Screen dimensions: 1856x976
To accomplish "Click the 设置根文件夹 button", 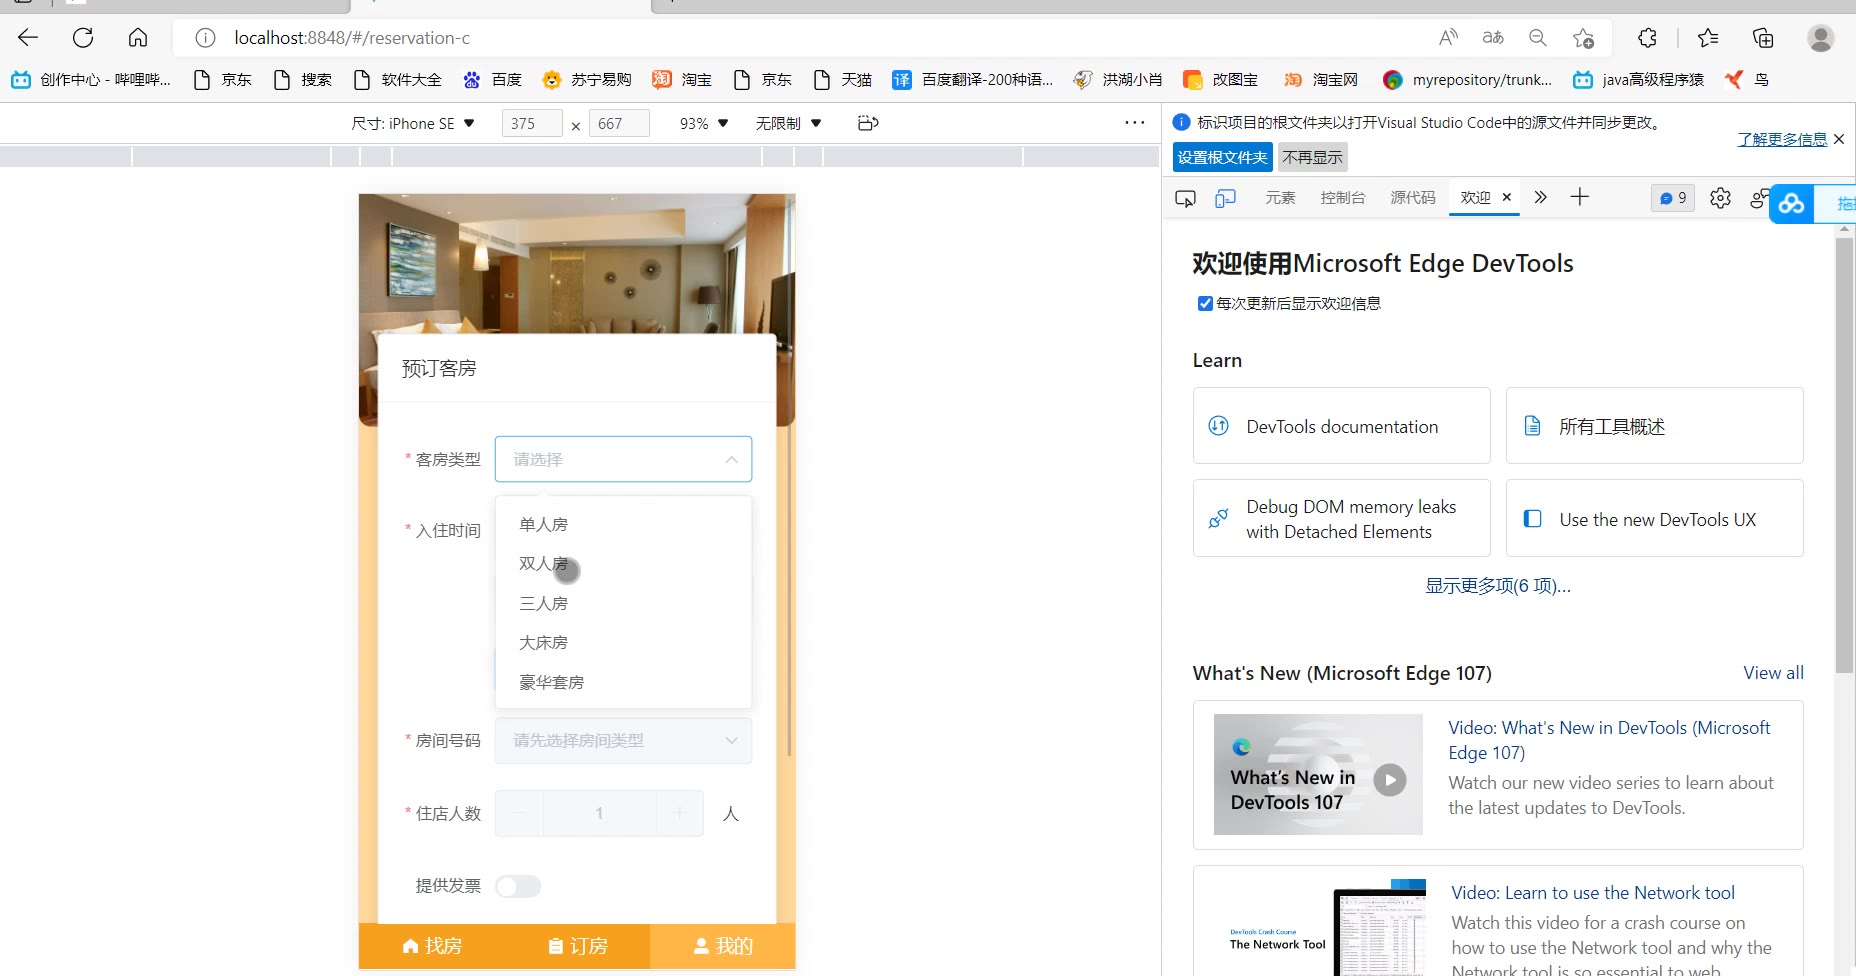I will pos(1222,157).
